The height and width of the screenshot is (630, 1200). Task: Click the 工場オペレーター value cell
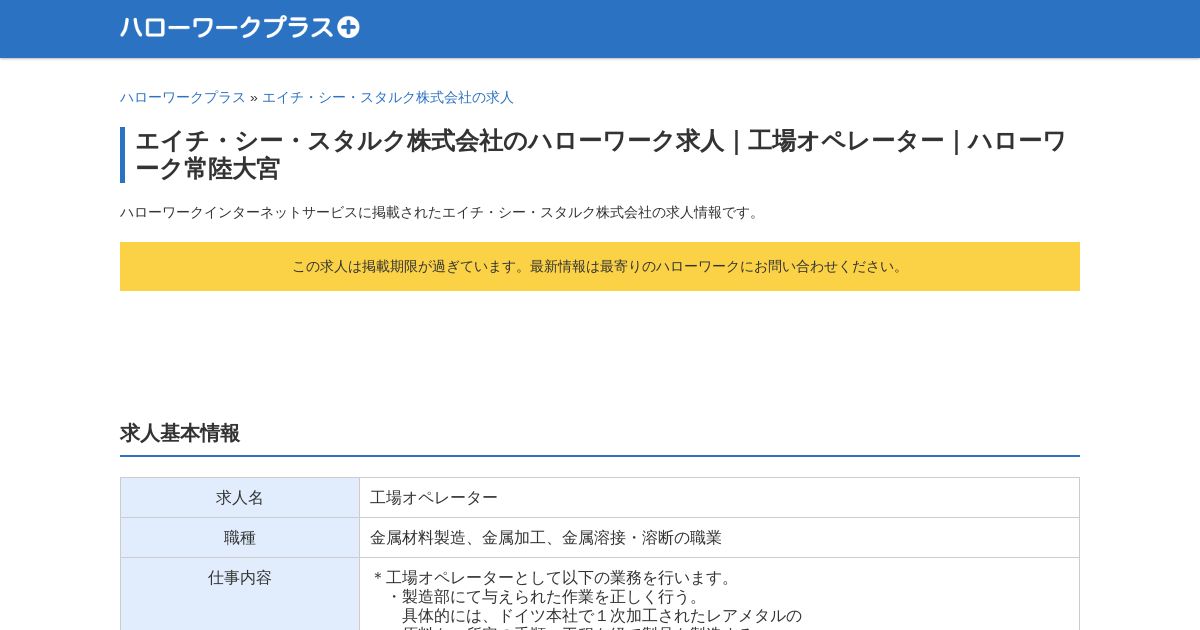[x=719, y=497]
